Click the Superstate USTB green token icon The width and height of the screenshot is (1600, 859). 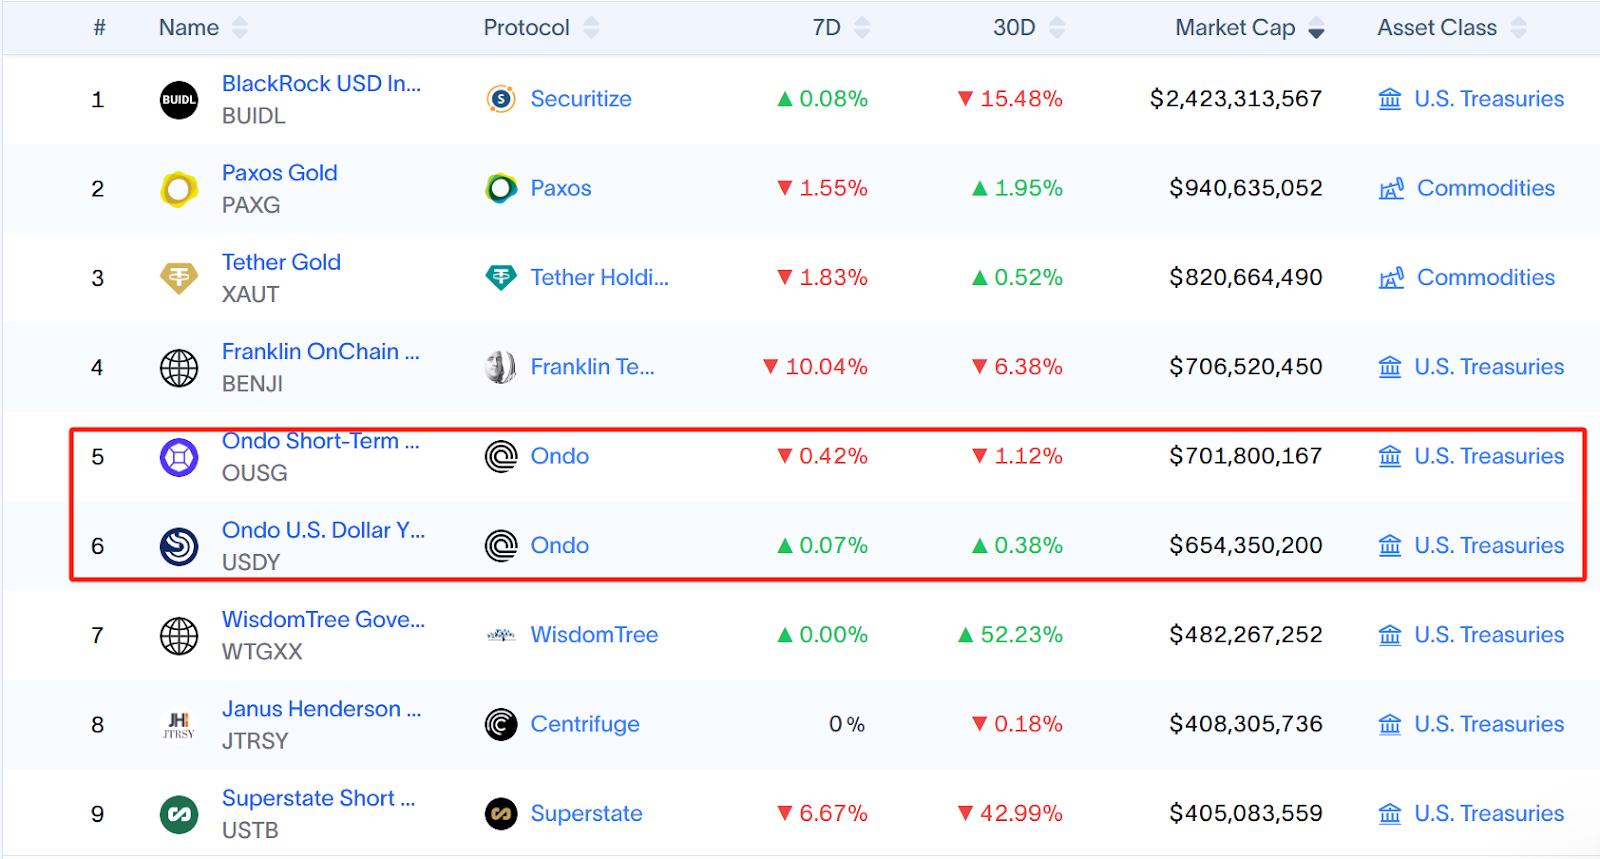pos(179,814)
